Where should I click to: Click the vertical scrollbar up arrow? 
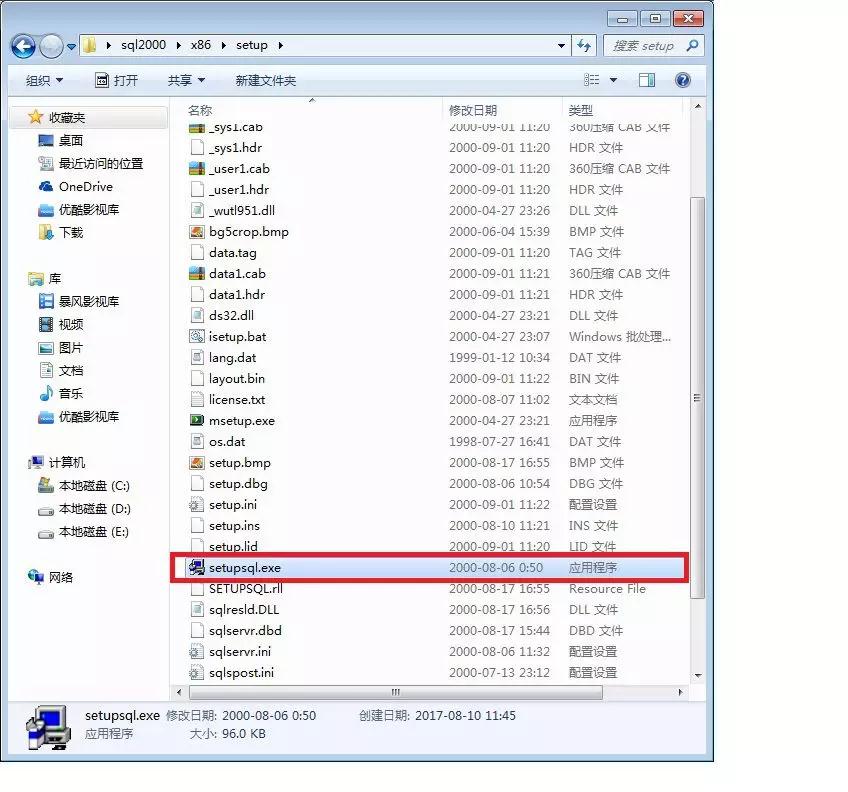(698, 107)
